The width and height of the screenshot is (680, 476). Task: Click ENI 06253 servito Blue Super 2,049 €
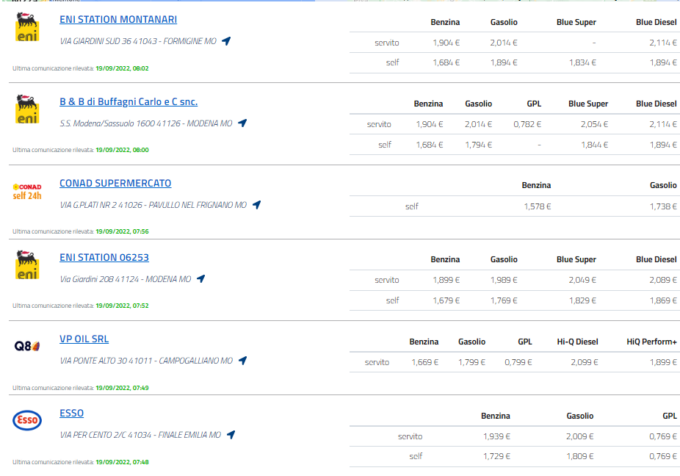point(582,280)
